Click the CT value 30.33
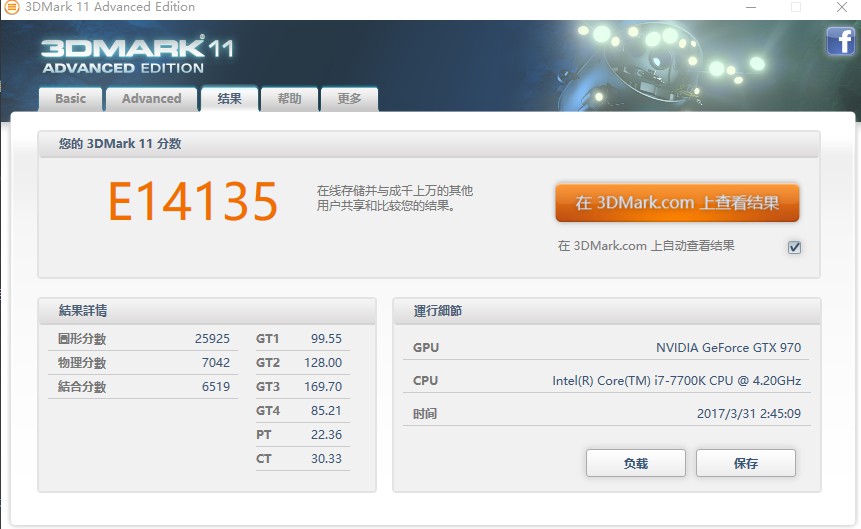 pos(326,459)
